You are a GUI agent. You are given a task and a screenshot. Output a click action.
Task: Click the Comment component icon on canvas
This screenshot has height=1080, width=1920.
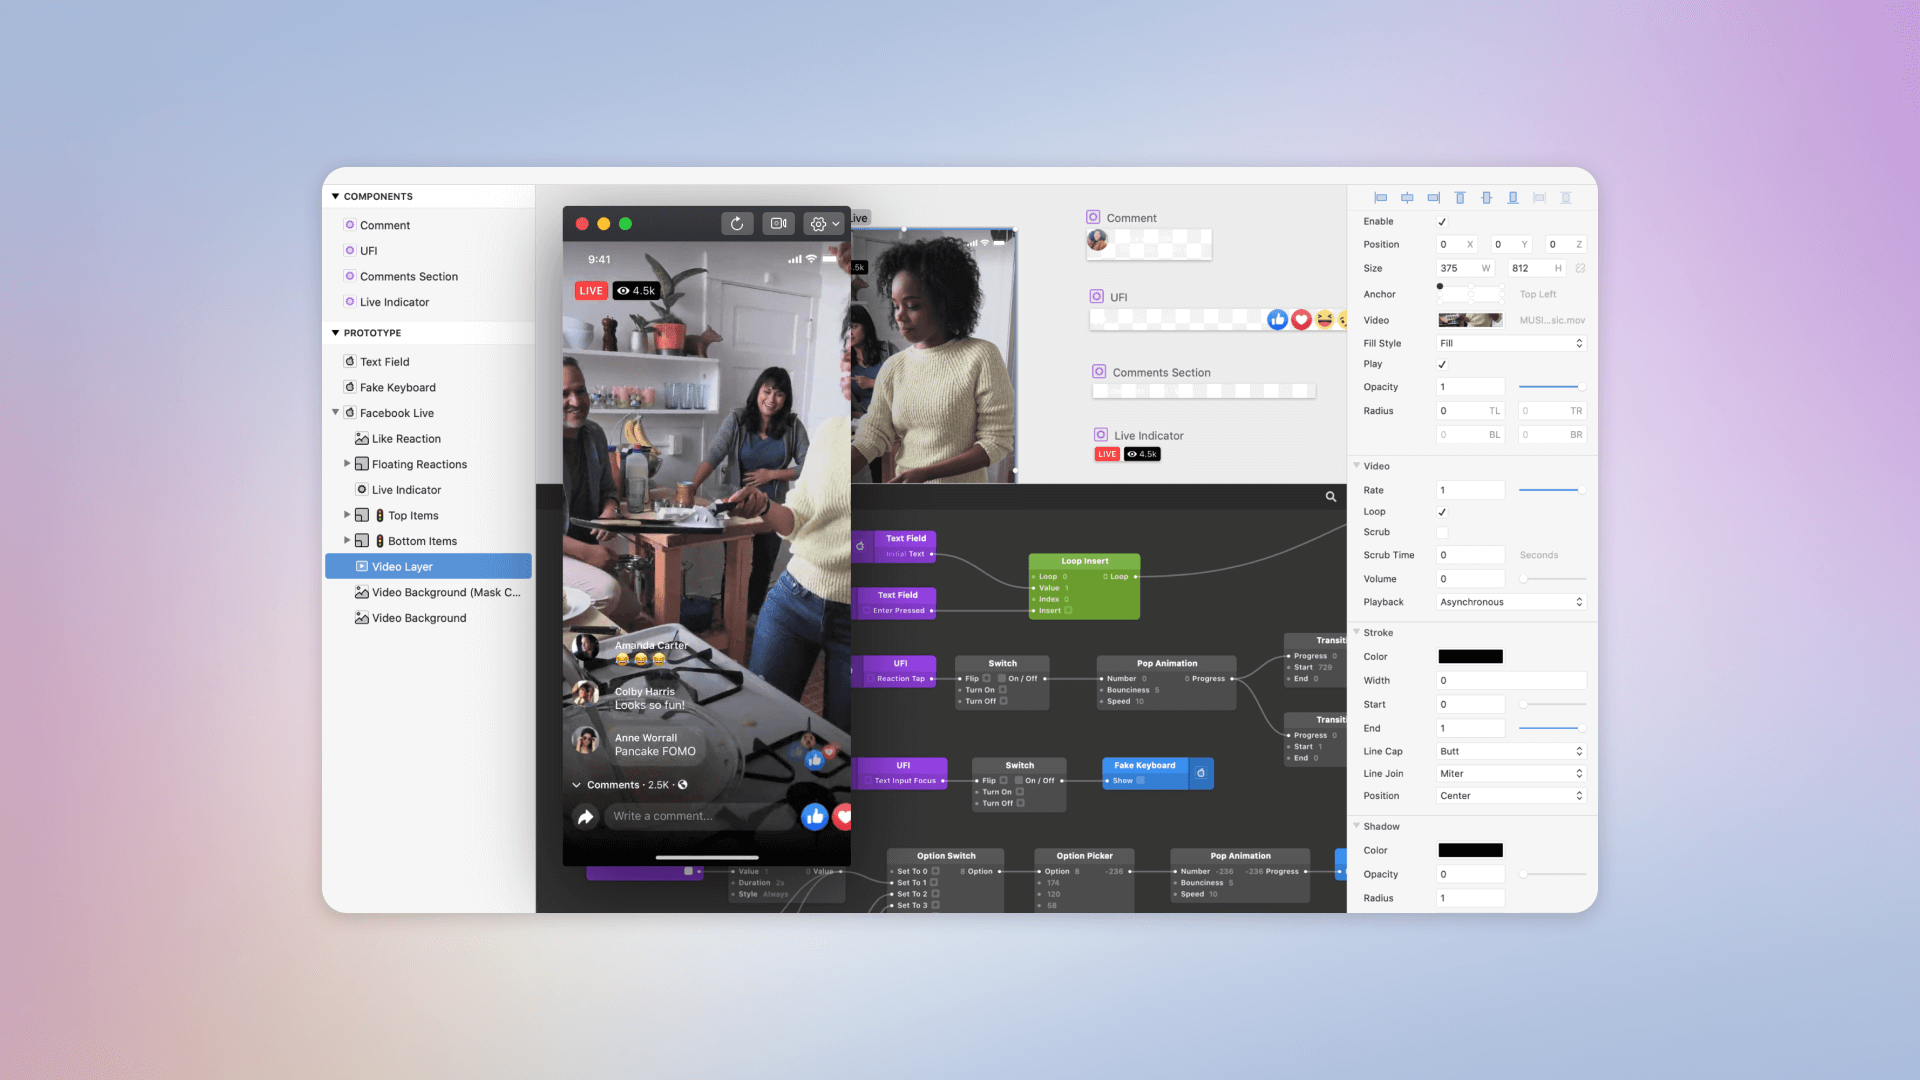(x=1094, y=217)
